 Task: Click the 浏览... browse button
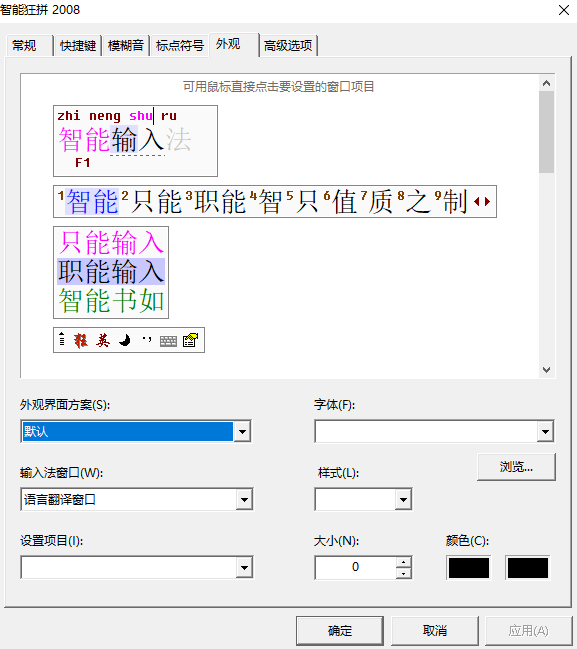[x=516, y=467]
